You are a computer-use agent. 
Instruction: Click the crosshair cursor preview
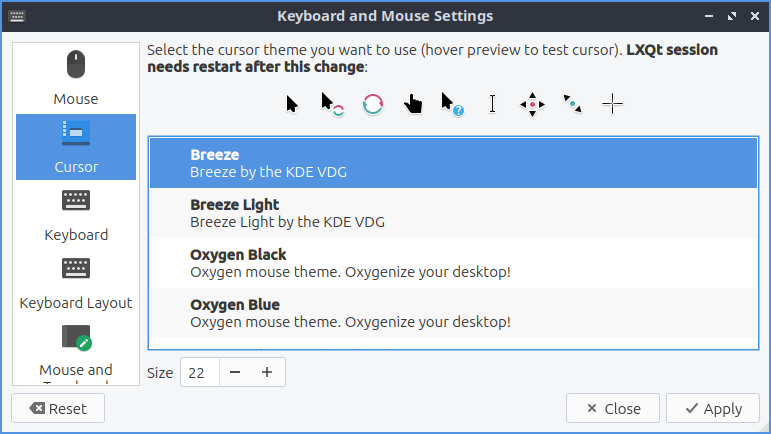pos(613,104)
